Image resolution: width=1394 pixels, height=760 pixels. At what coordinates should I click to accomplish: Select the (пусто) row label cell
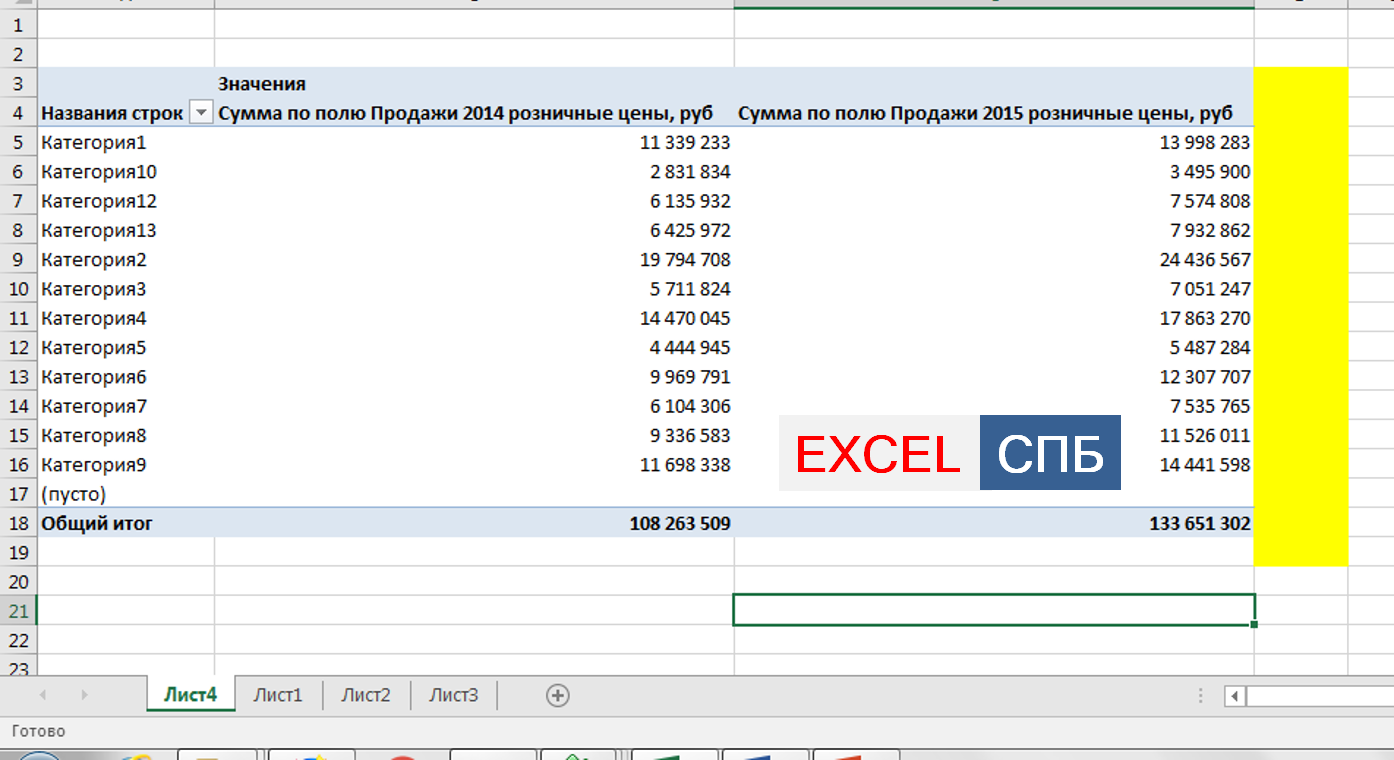coord(74,494)
